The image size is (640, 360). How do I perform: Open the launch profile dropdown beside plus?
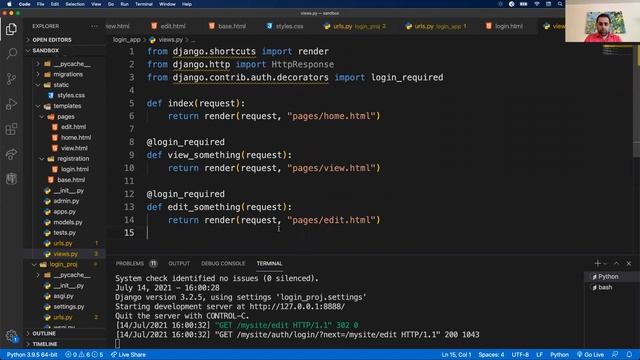605,264
